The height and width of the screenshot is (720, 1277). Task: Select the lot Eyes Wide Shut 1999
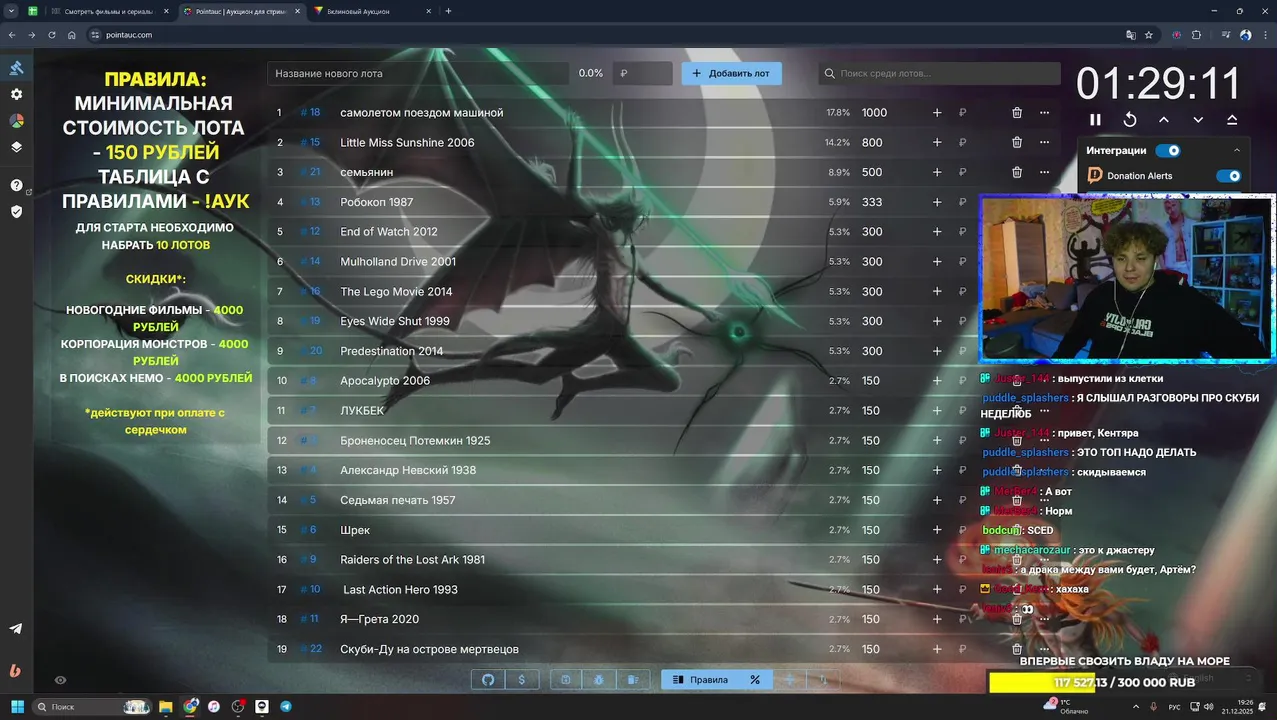point(394,321)
